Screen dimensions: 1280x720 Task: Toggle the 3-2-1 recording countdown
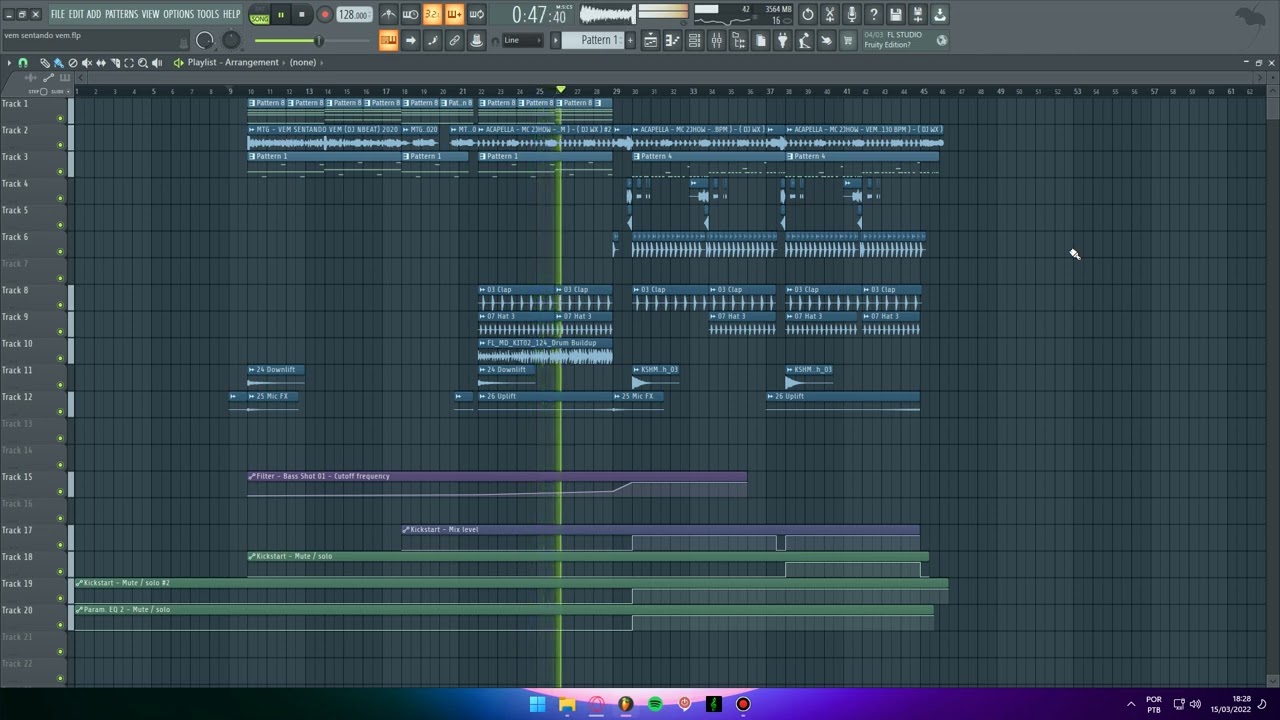pyautogui.click(x=433, y=14)
